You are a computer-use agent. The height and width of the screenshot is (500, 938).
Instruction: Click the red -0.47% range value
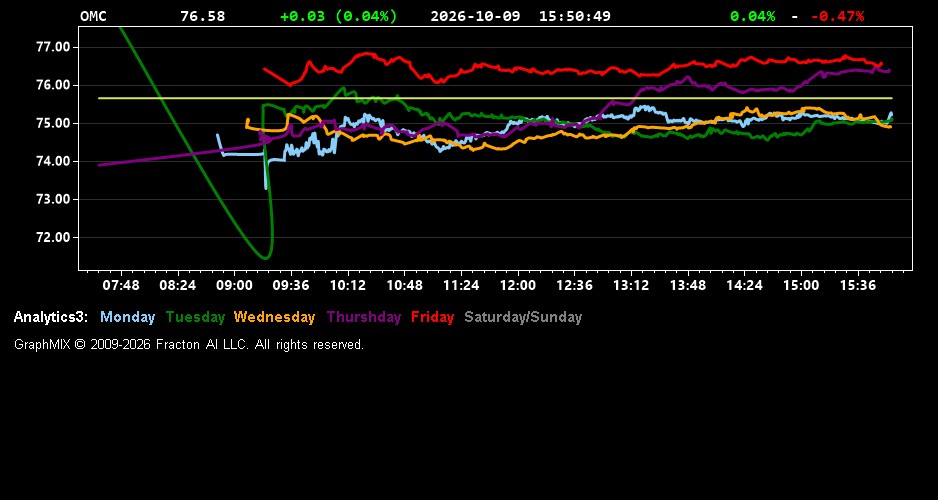click(x=838, y=16)
